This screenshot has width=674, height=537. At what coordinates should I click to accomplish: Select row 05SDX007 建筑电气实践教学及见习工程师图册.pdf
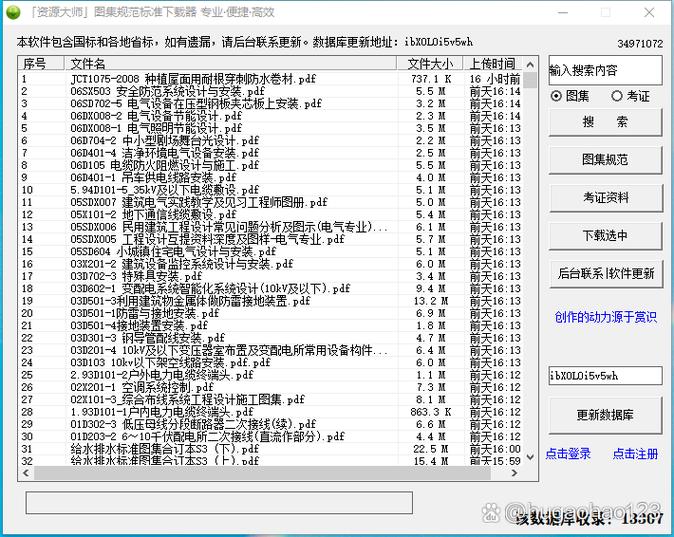point(271,202)
